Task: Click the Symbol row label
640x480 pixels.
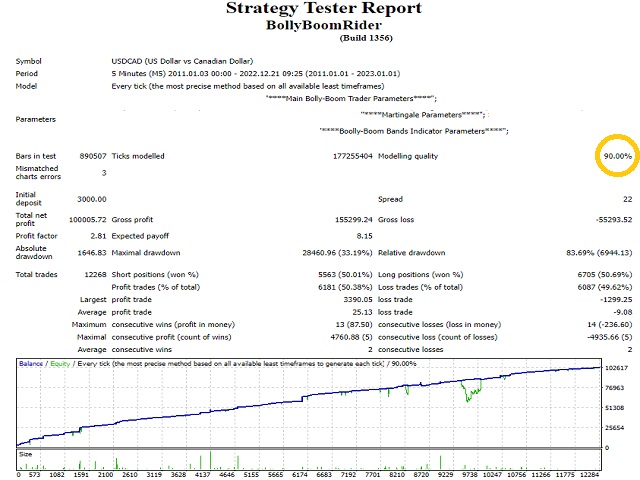Action: pos(28,61)
